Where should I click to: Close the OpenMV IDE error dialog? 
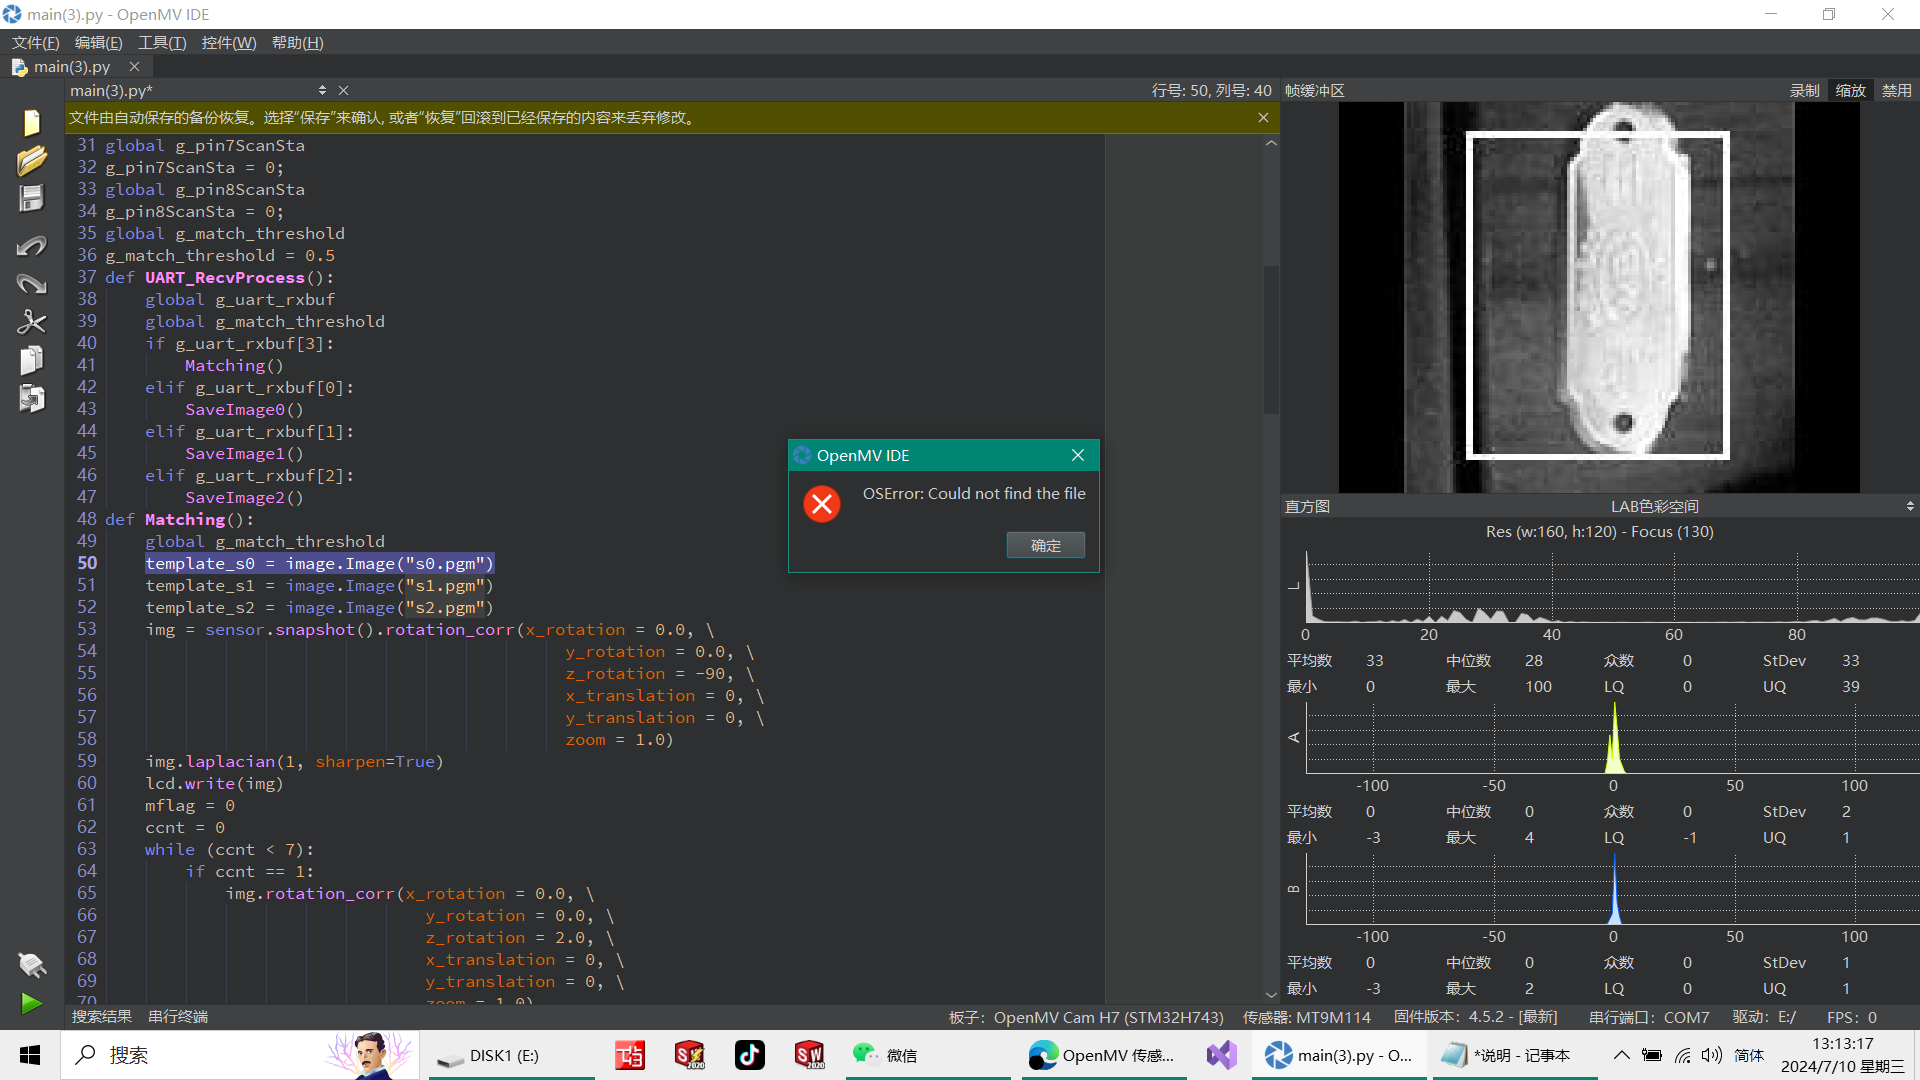(x=1078, y=455)
